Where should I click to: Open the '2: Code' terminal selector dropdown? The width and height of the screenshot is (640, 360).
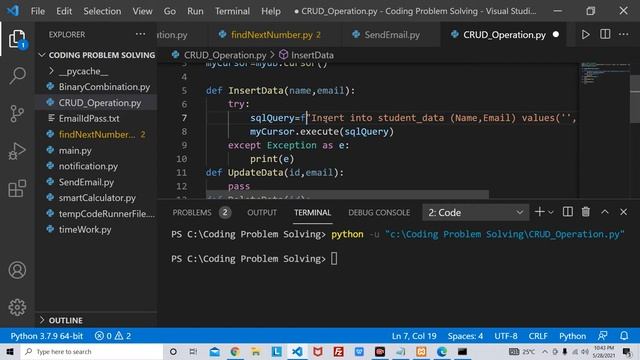(476, 212)
